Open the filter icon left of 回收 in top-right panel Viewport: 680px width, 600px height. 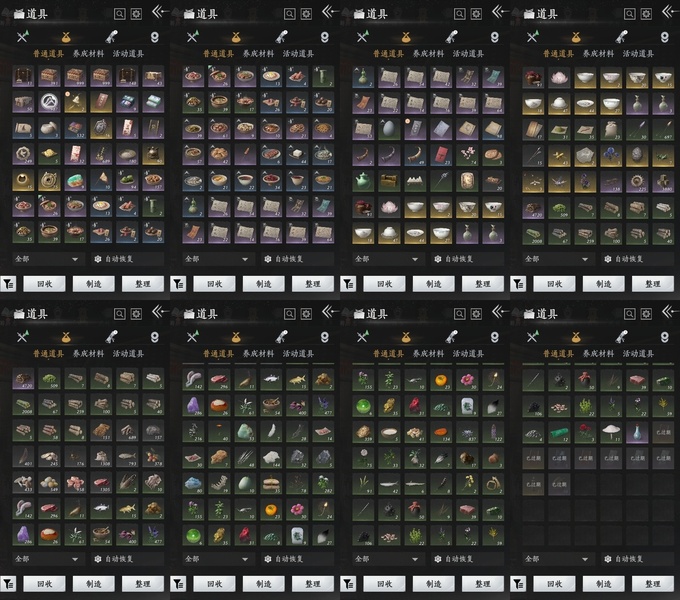tap(518, 284)
